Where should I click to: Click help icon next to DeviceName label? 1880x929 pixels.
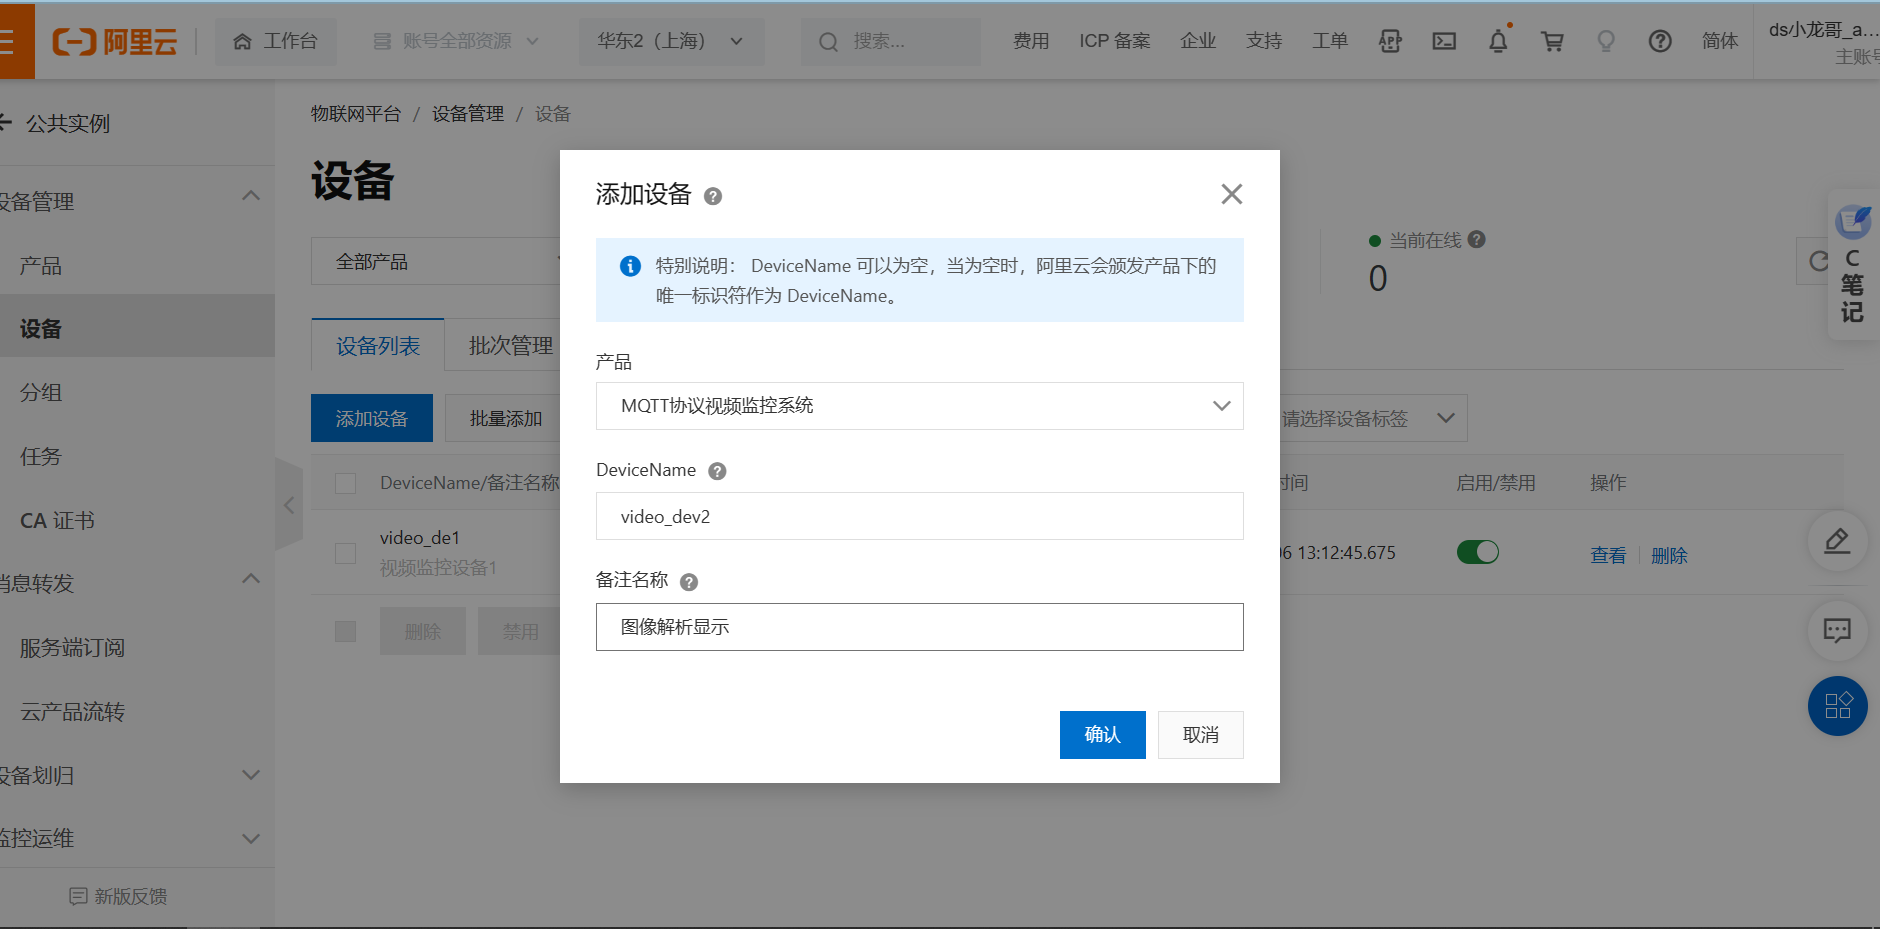click(717, 471)
